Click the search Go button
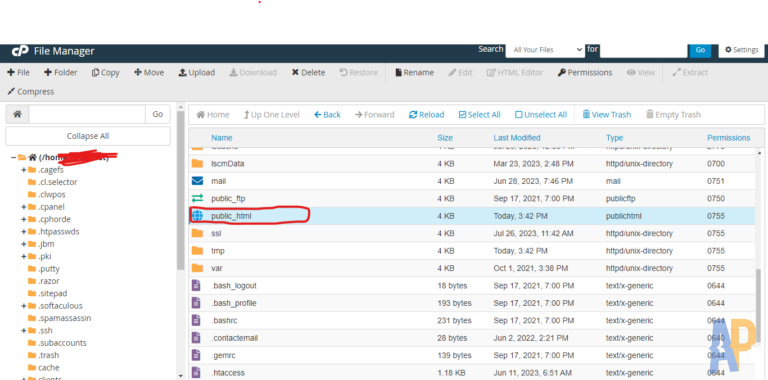This screenshot has height=380, width=768. point(700,50)
